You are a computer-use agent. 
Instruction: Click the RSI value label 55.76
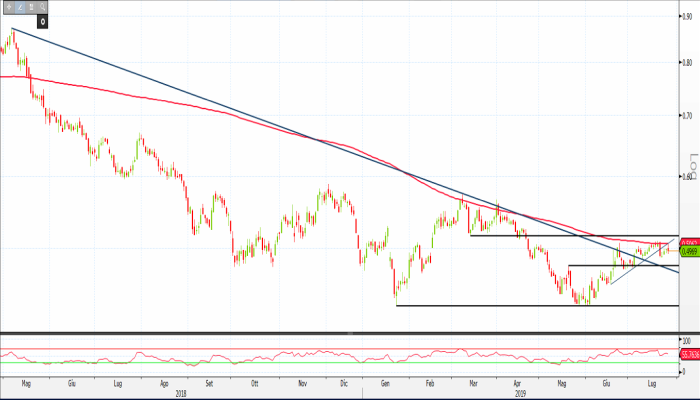click(689, 354)
